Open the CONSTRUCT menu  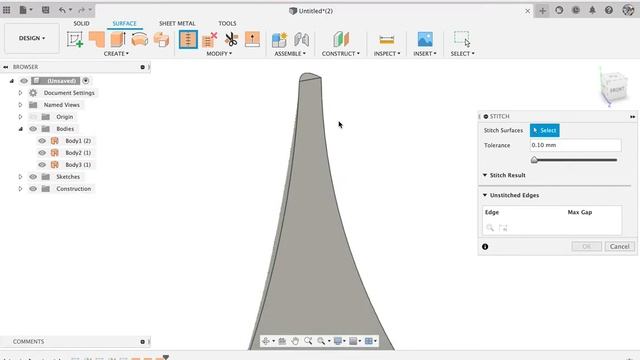point(341,53)
